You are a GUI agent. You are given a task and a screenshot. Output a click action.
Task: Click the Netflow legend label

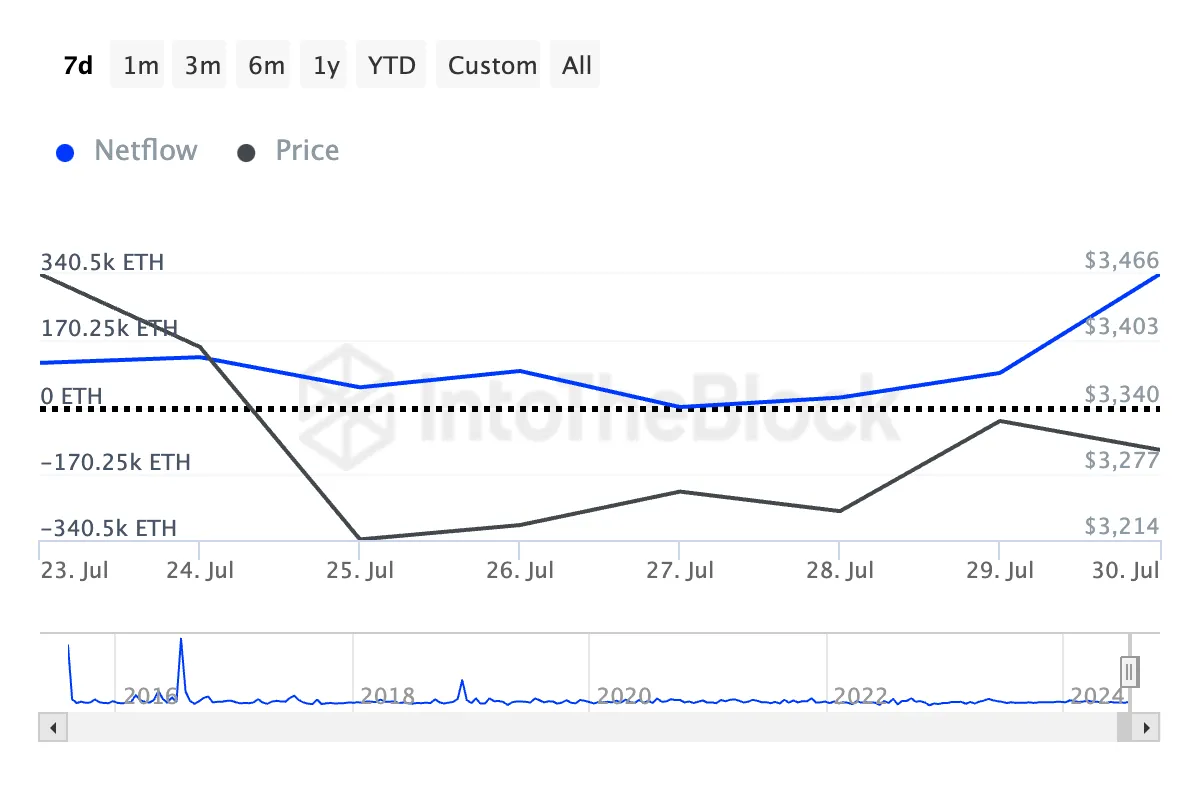point(146,151)
